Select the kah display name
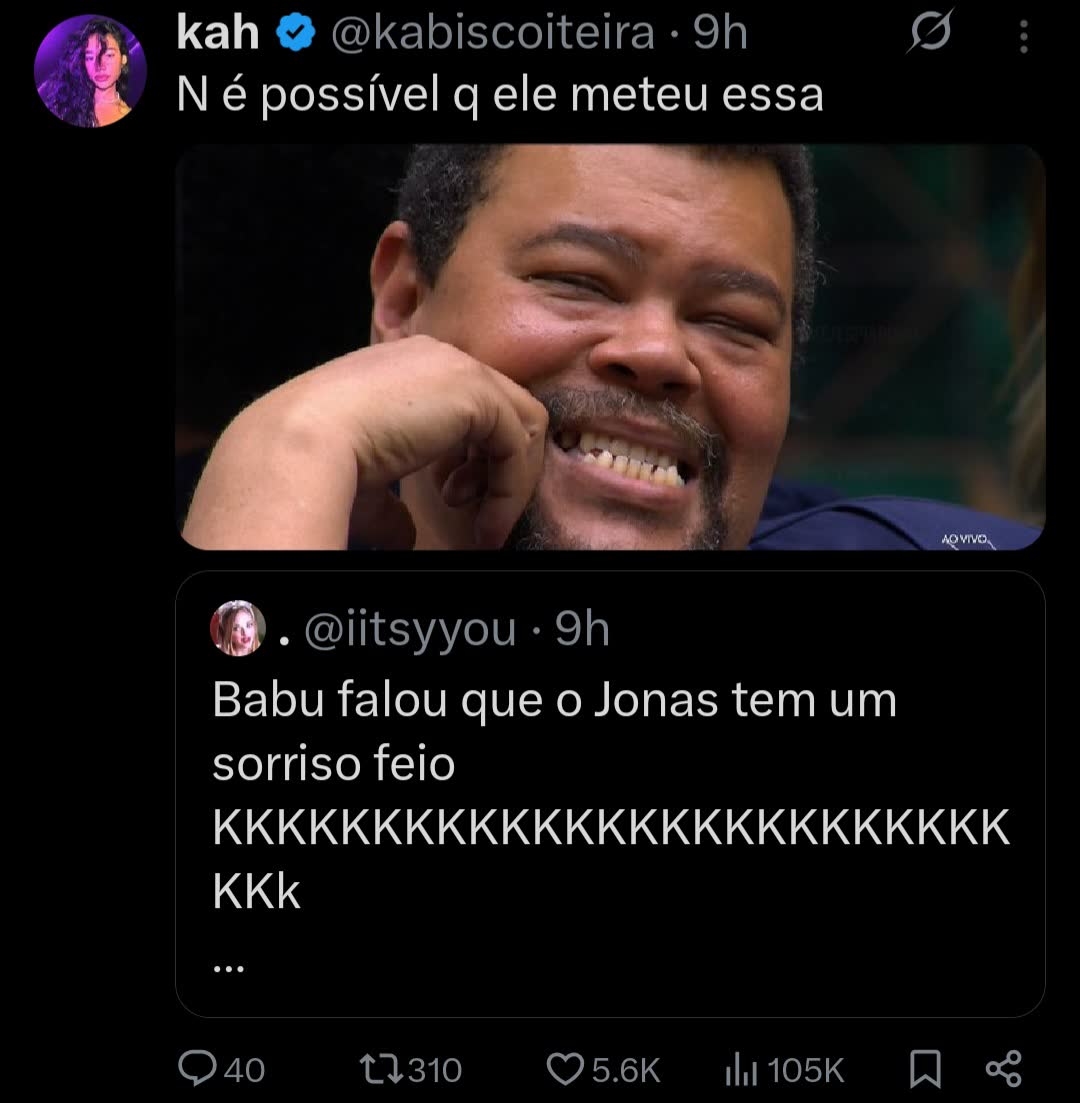This screenshot has width=1080, height=1103. tap(217, 33)
